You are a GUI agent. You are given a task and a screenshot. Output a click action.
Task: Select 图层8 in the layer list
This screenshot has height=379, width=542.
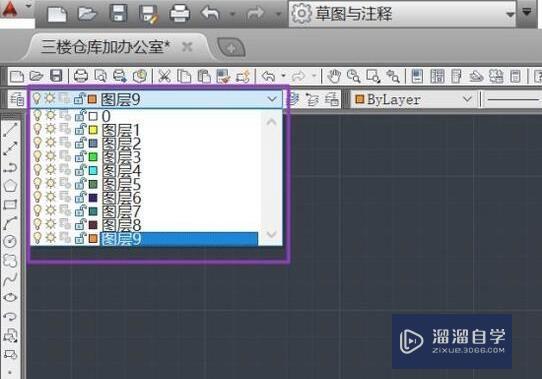click(144, 225)
